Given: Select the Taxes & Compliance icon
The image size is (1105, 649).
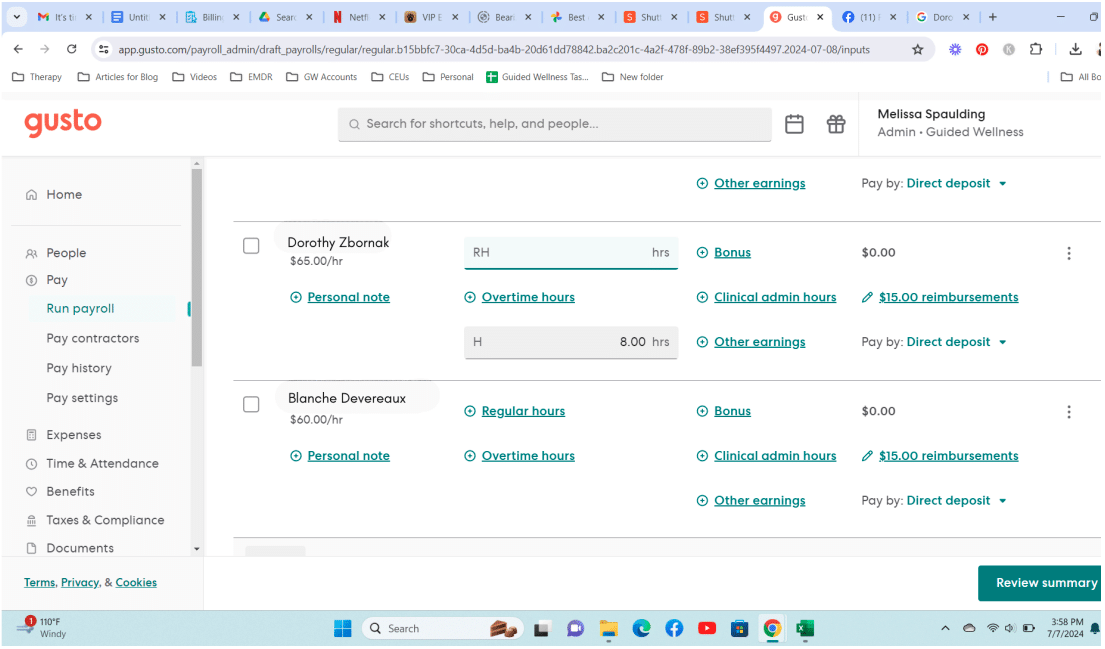Looking at the screenshot, I should point(34,519).
